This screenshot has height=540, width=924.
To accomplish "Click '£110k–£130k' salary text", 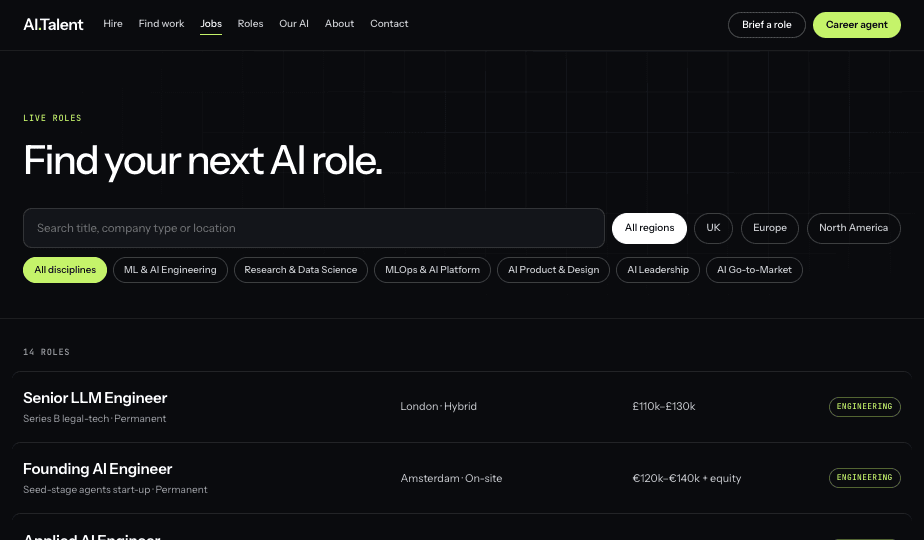I will [664, 406].
